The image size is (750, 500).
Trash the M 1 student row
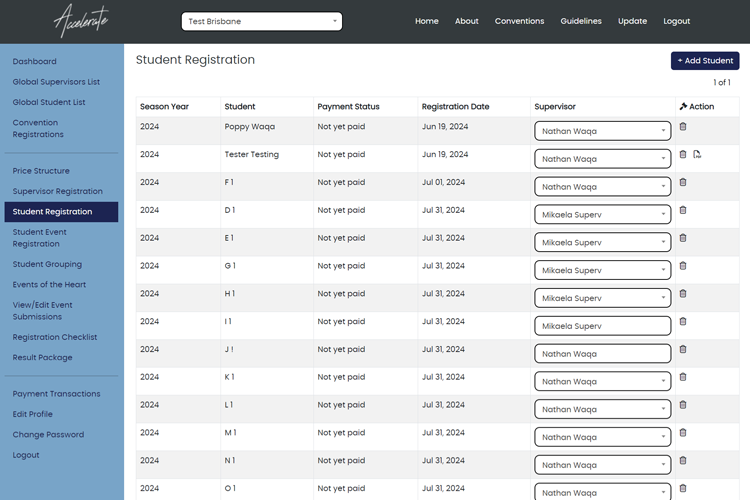click(x=683, y=433)
